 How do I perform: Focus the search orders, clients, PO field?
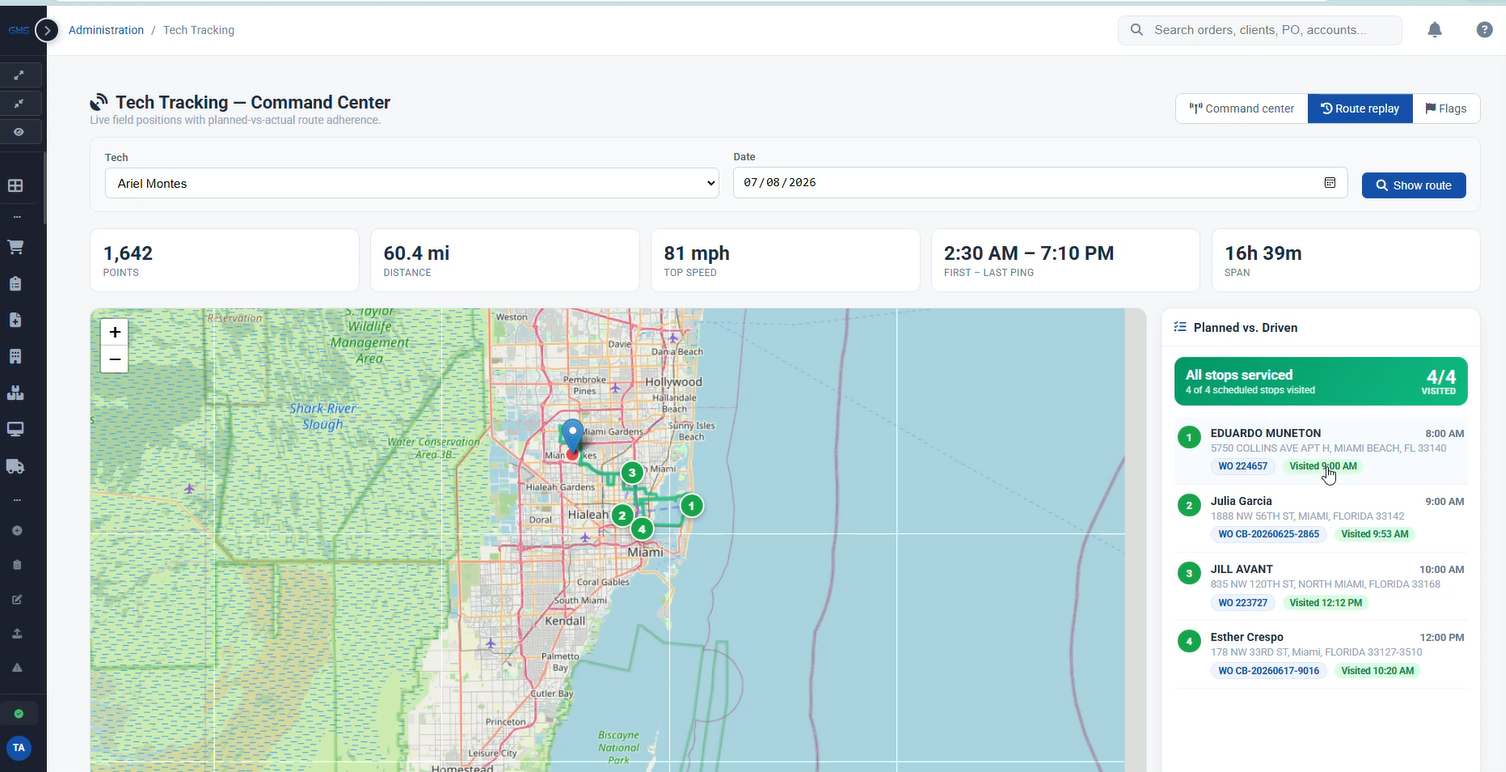pos(1260,30)
